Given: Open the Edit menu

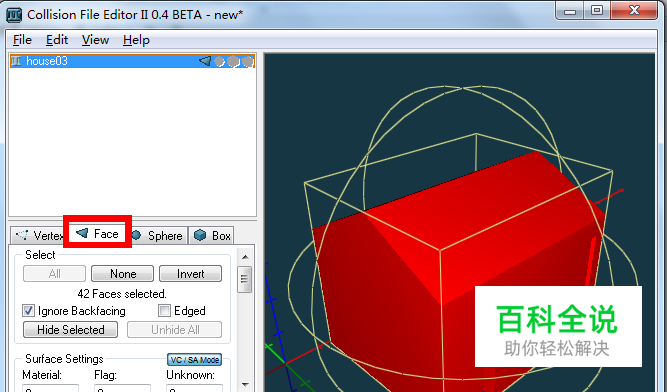Looking at the screenshot, I should [57, 40].
